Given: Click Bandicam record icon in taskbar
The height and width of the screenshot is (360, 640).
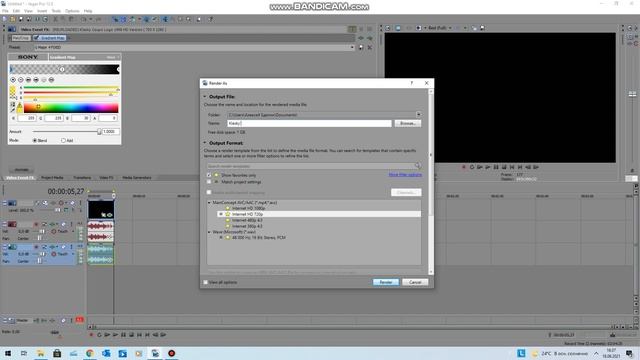Looking at the screenshot, I should click(171, 353).
